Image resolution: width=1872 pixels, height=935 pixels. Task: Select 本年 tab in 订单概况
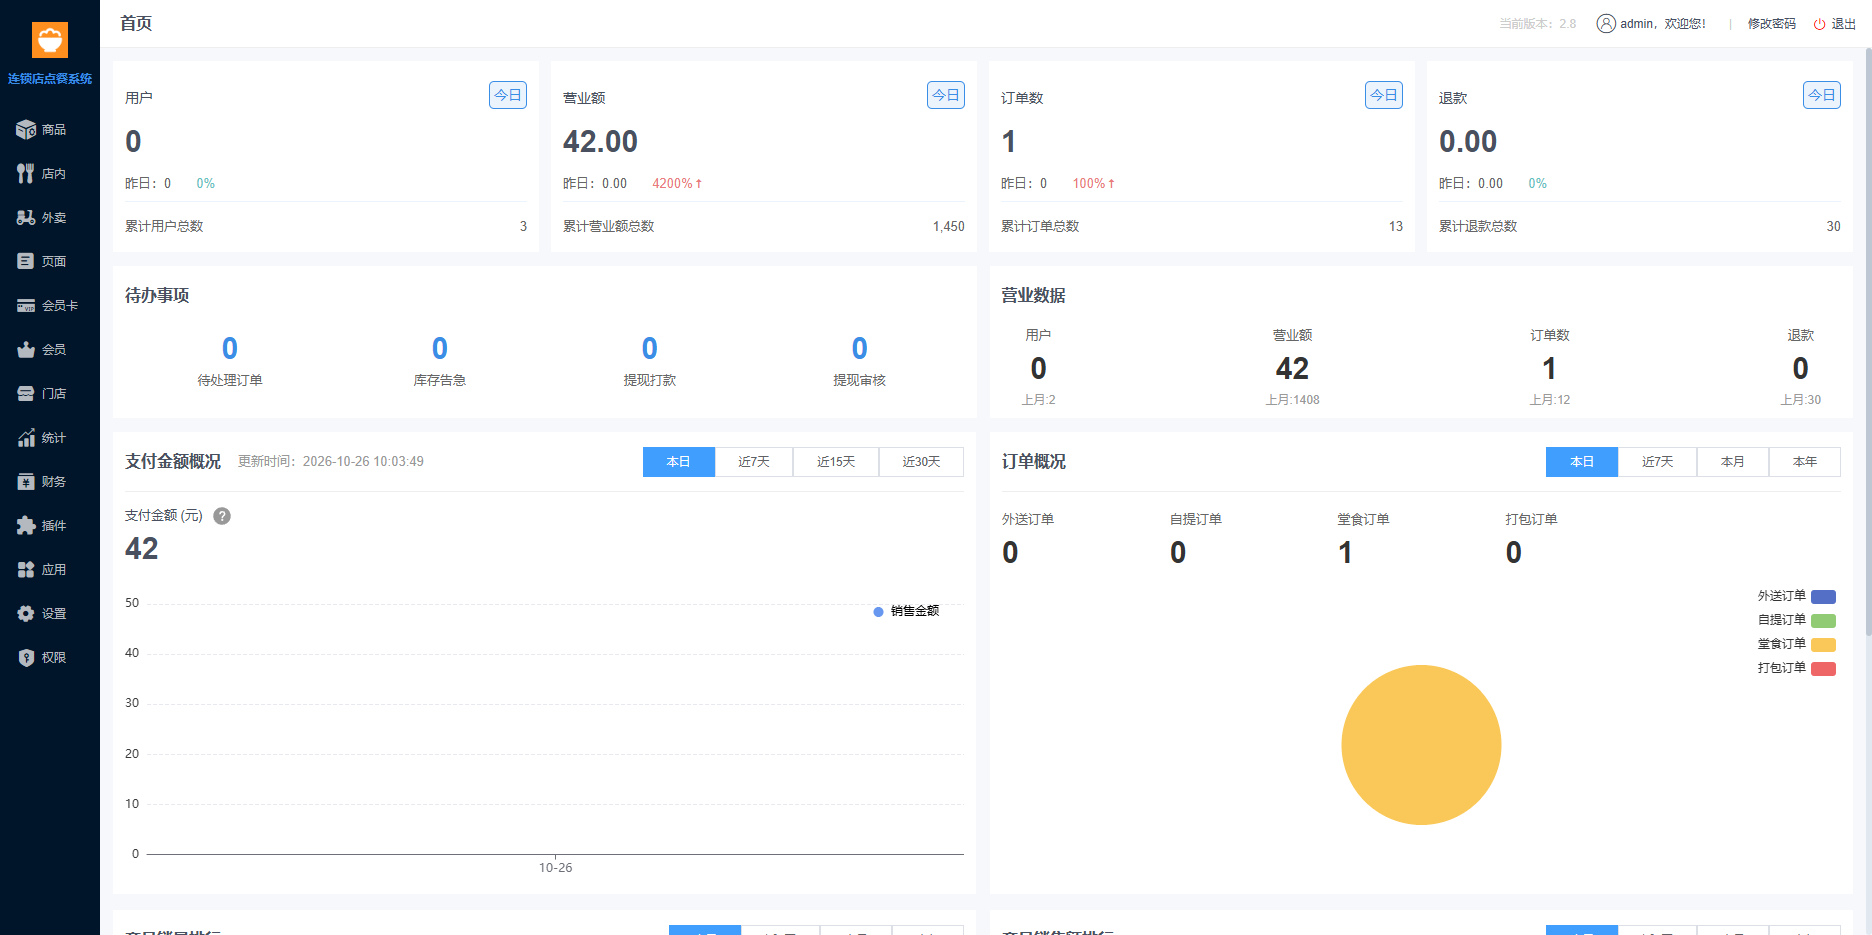pos(1805,462)
